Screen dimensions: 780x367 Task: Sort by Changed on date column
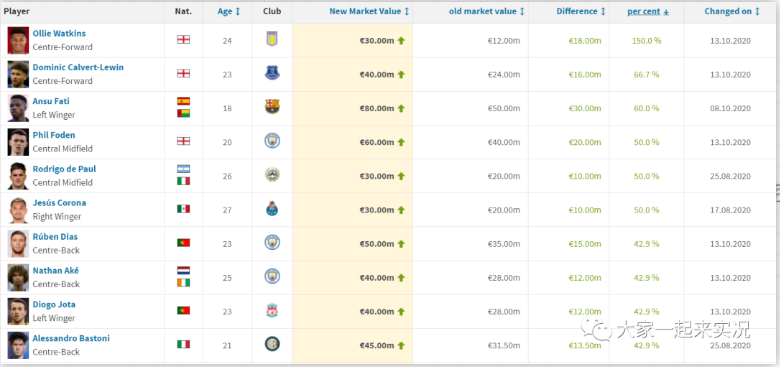pyautogui.click(x=732, y=11)
